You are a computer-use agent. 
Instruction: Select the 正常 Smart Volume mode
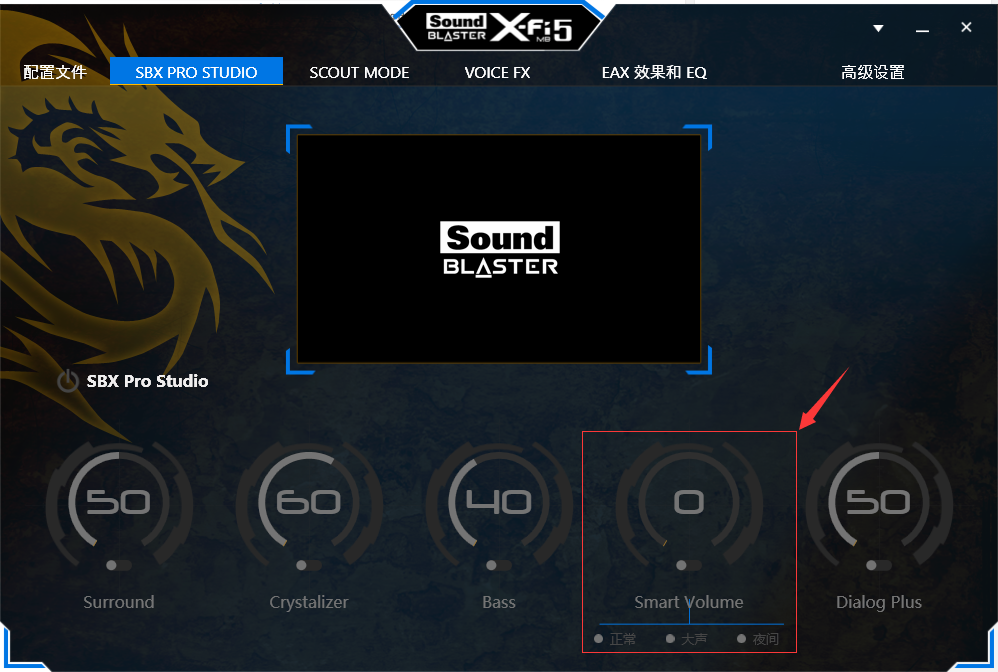click(x=615, y=638)
